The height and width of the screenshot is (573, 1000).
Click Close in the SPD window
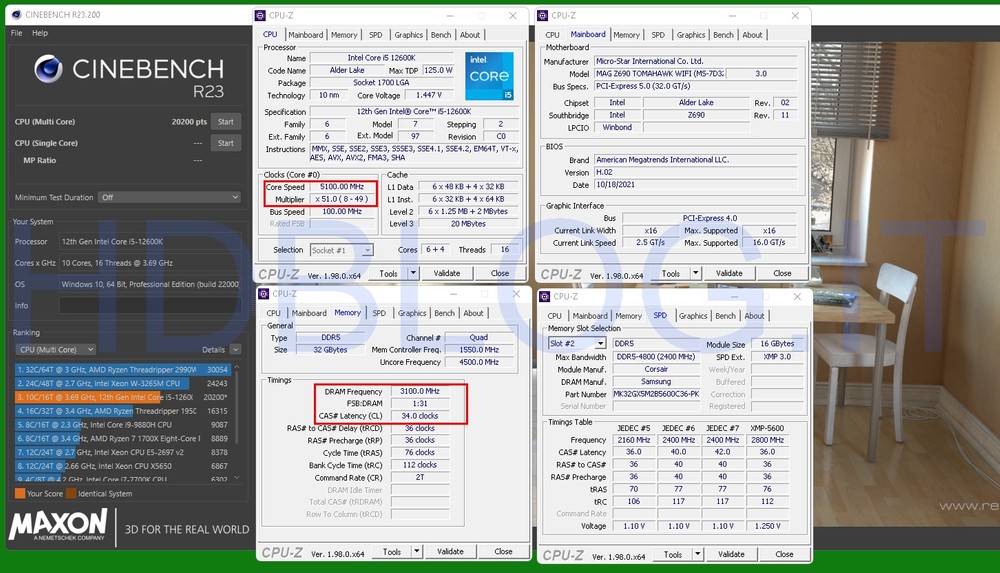784,554
